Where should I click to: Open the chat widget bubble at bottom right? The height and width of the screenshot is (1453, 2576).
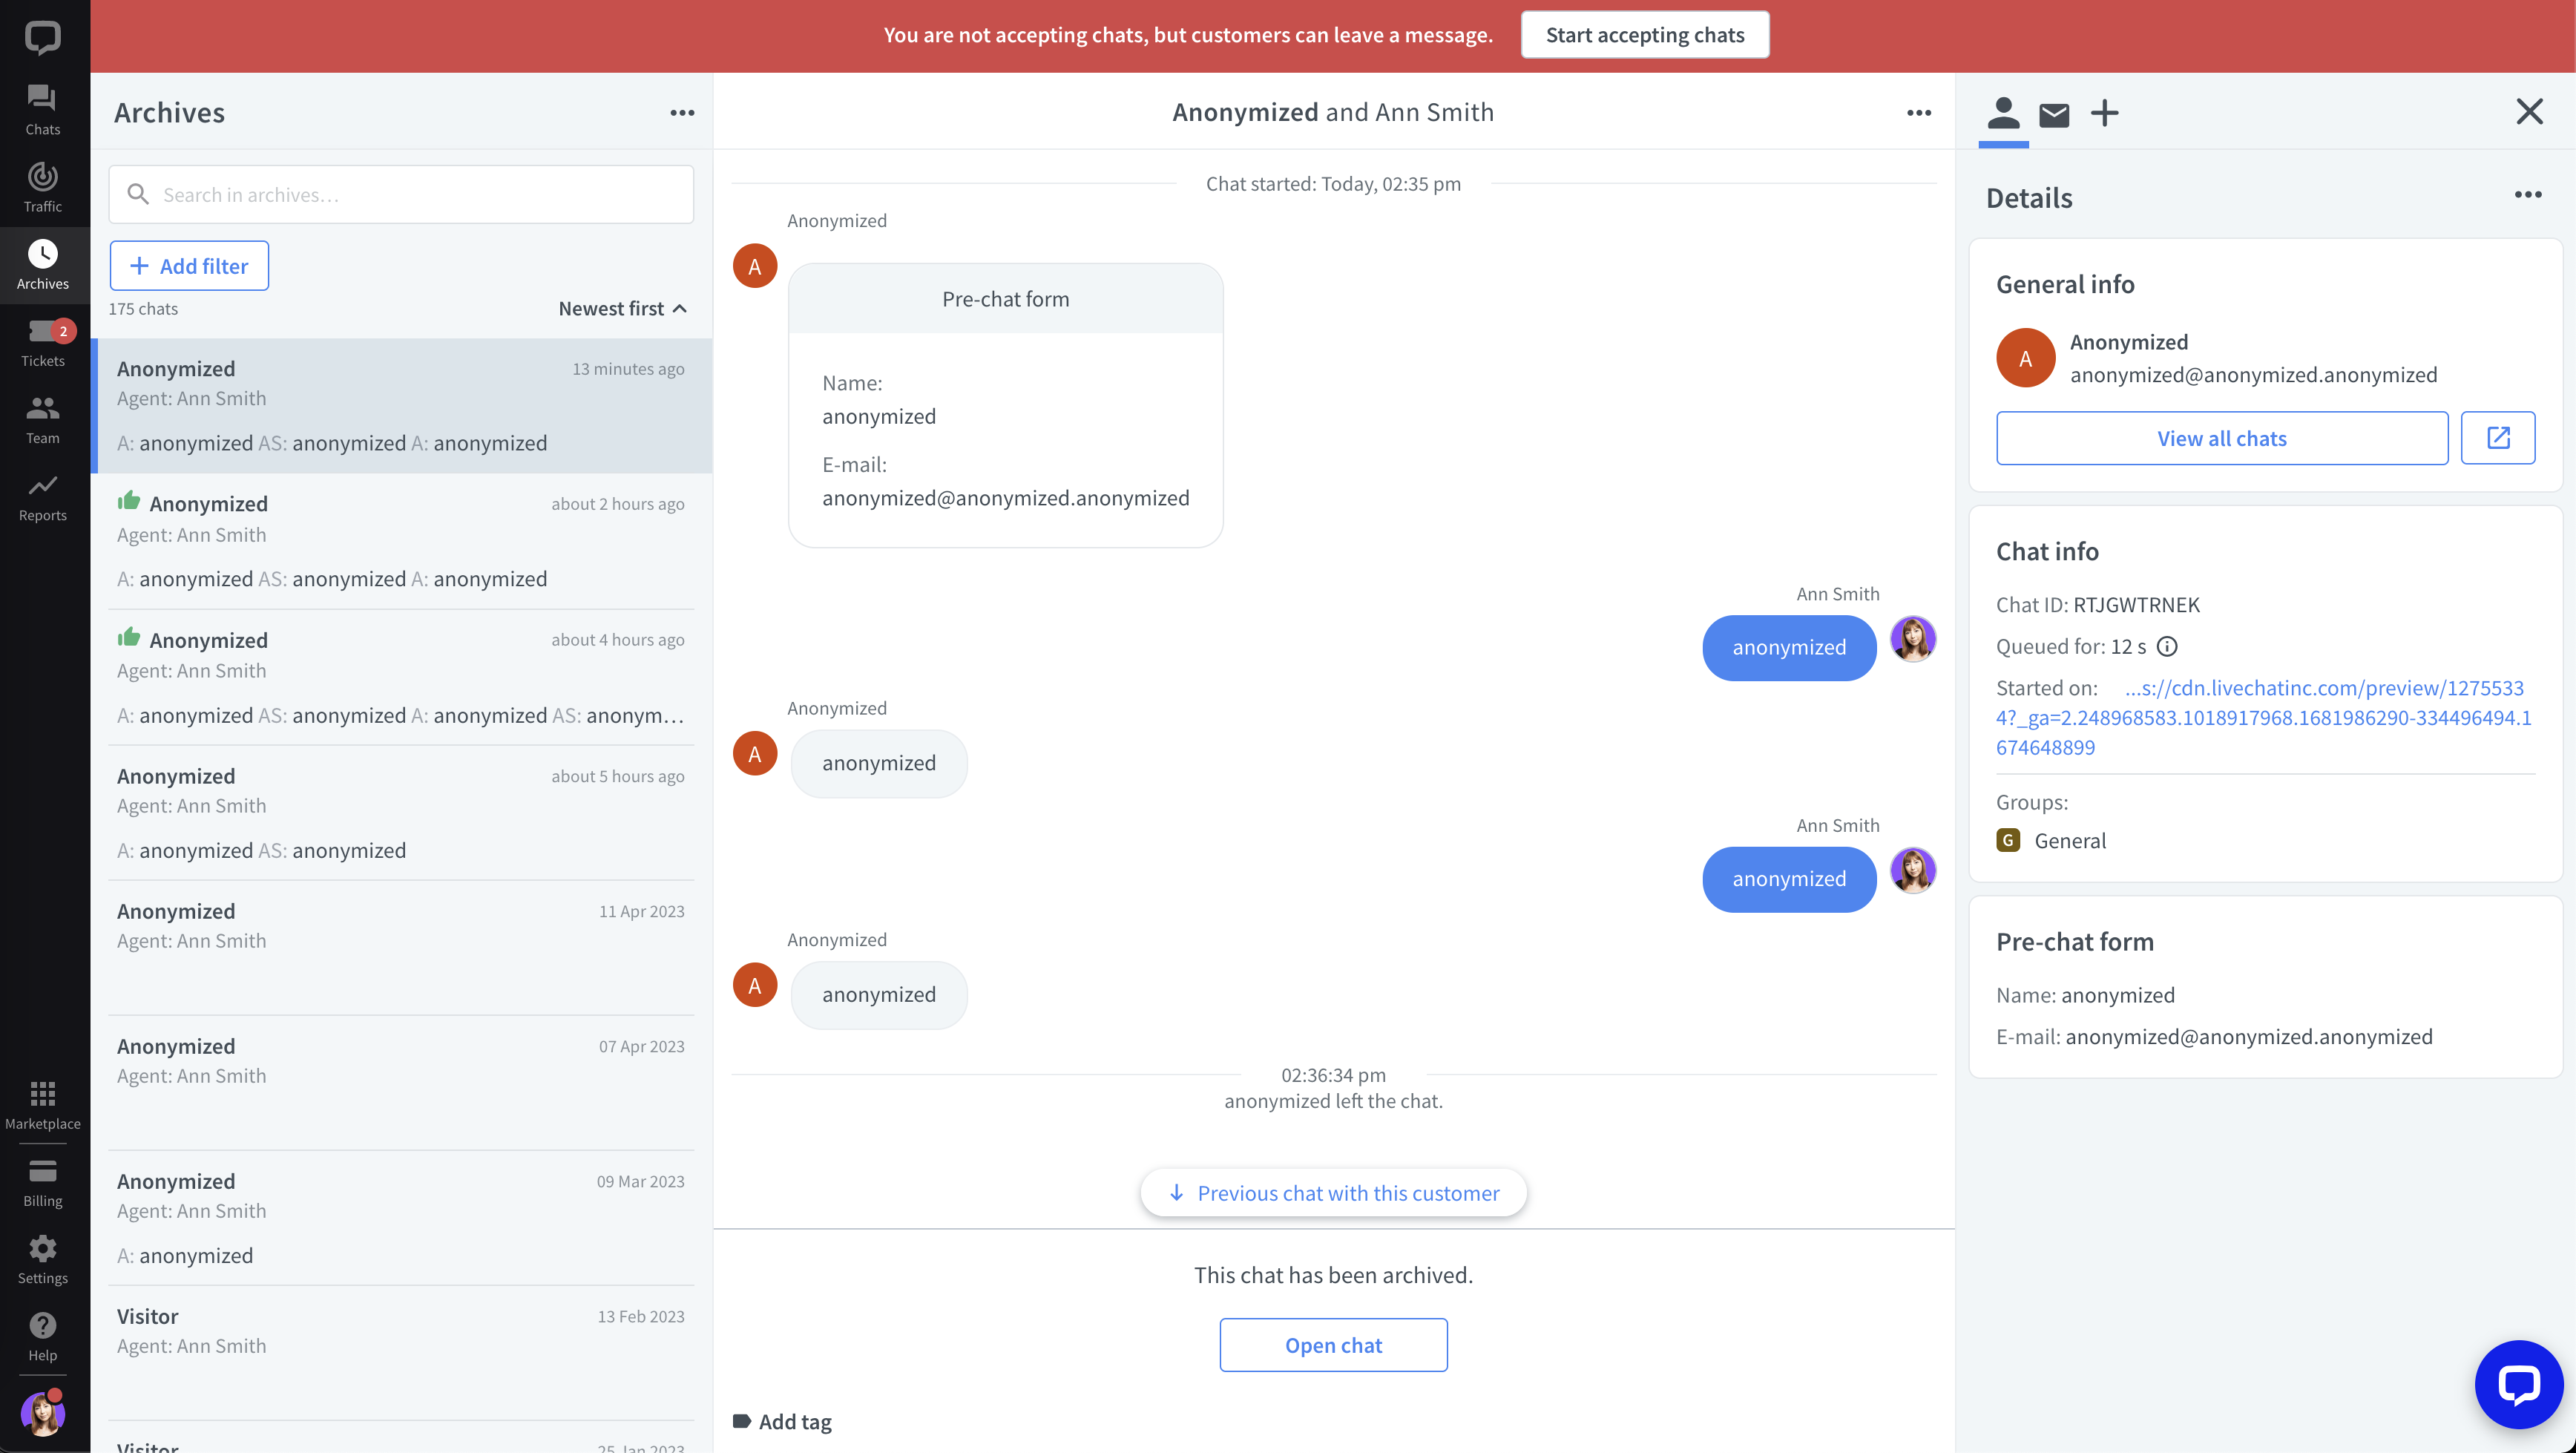(x=2518, y=1385)
